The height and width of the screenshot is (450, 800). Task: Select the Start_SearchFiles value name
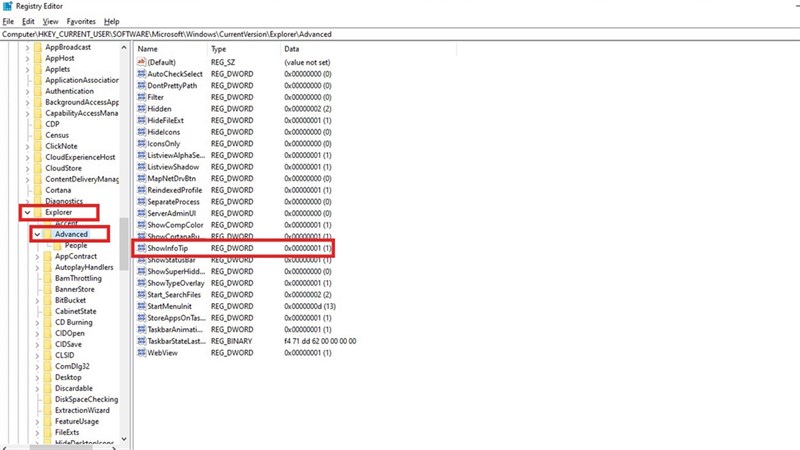(x=174, y=295)
